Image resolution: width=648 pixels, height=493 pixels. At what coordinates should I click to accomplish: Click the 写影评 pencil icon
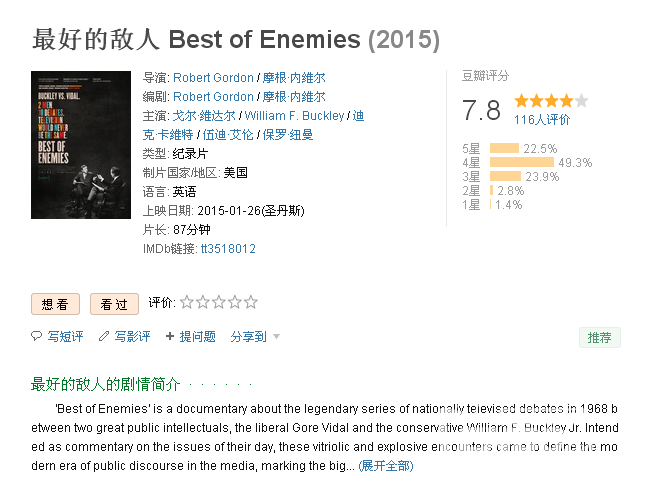104,336
